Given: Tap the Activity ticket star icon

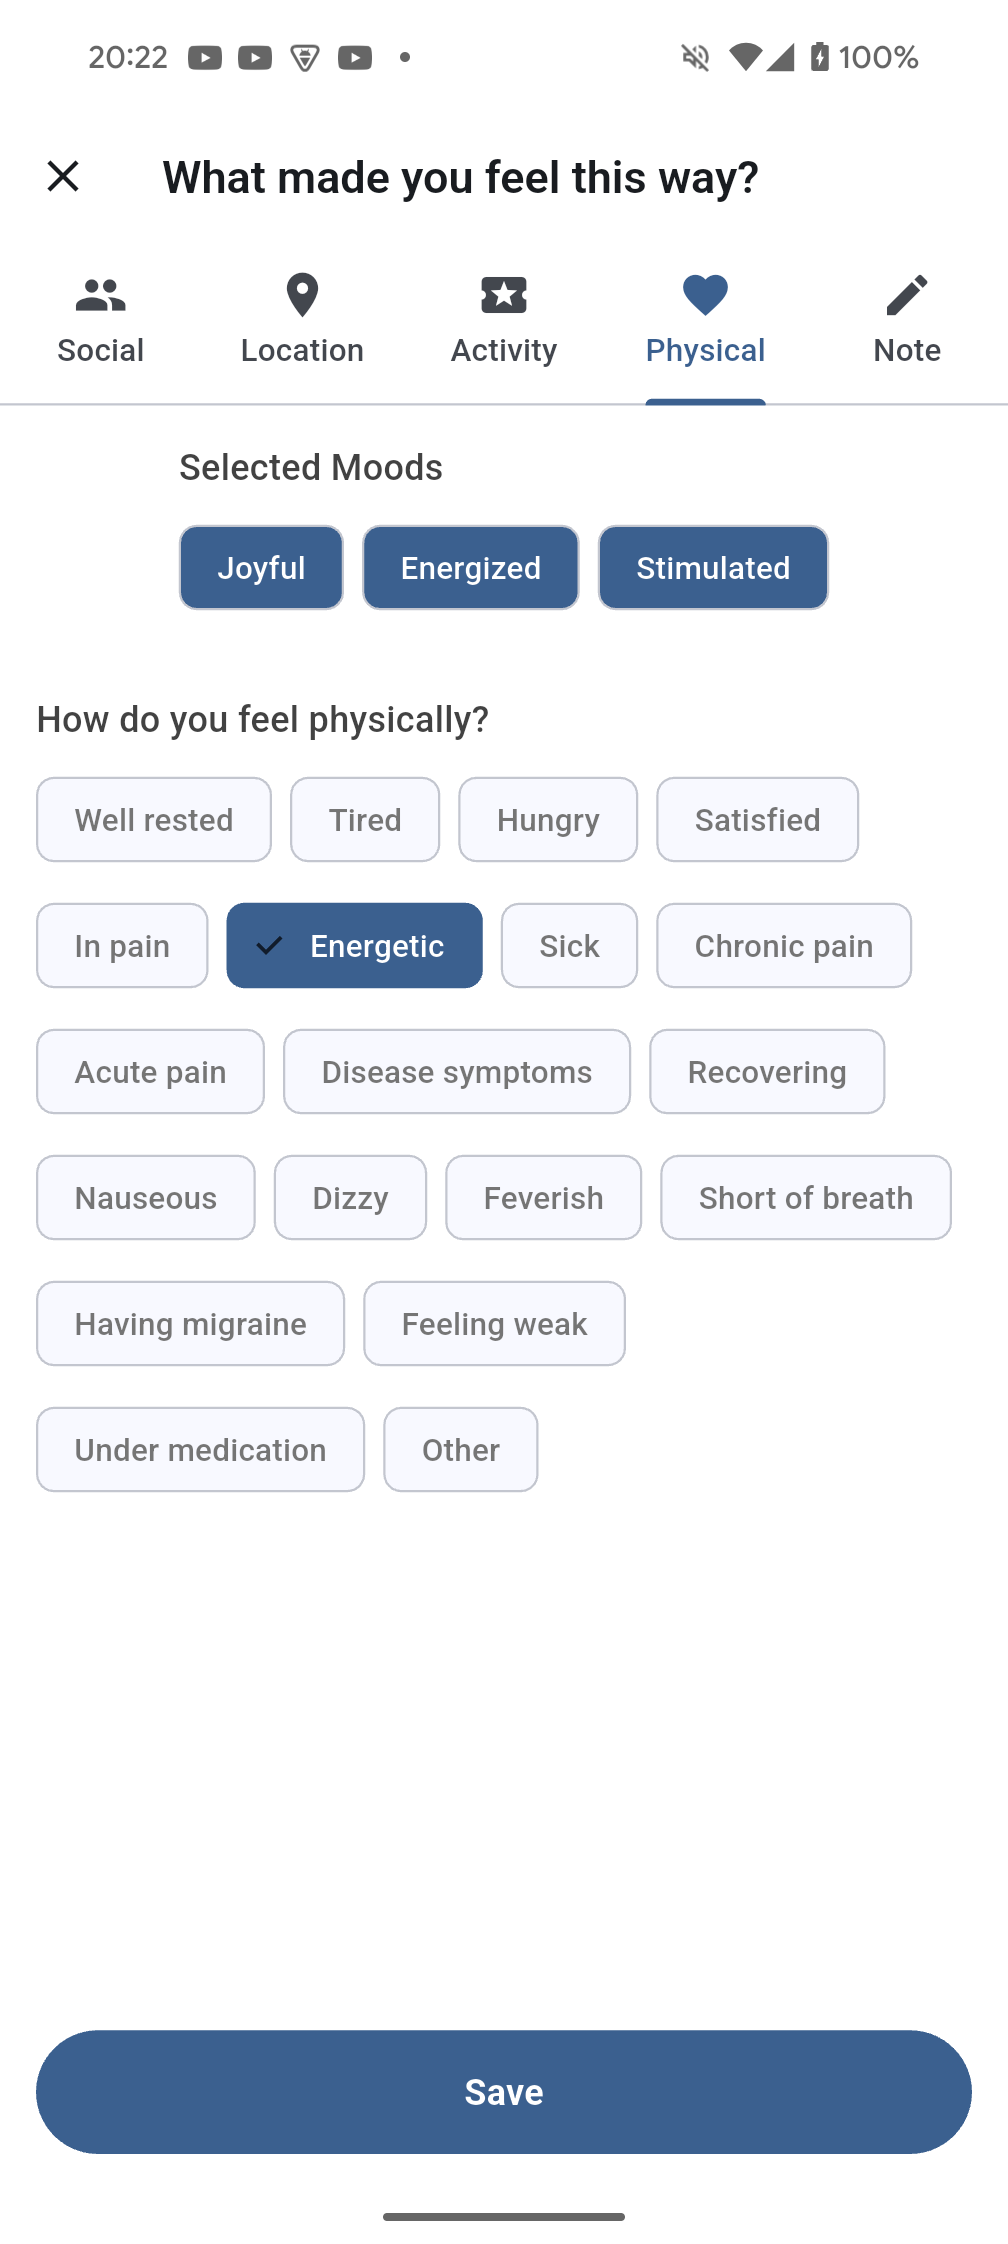Looking at the screenshot, I should (504, 295).
